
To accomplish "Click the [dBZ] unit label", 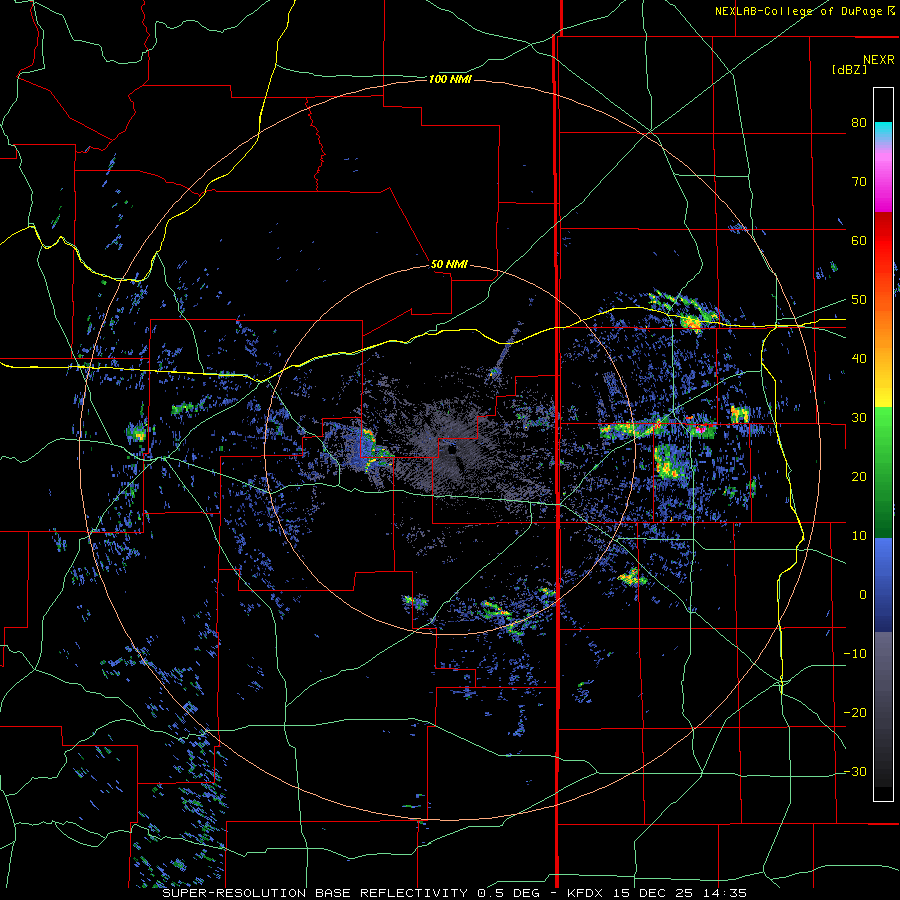I will click(x=849, y=69).
